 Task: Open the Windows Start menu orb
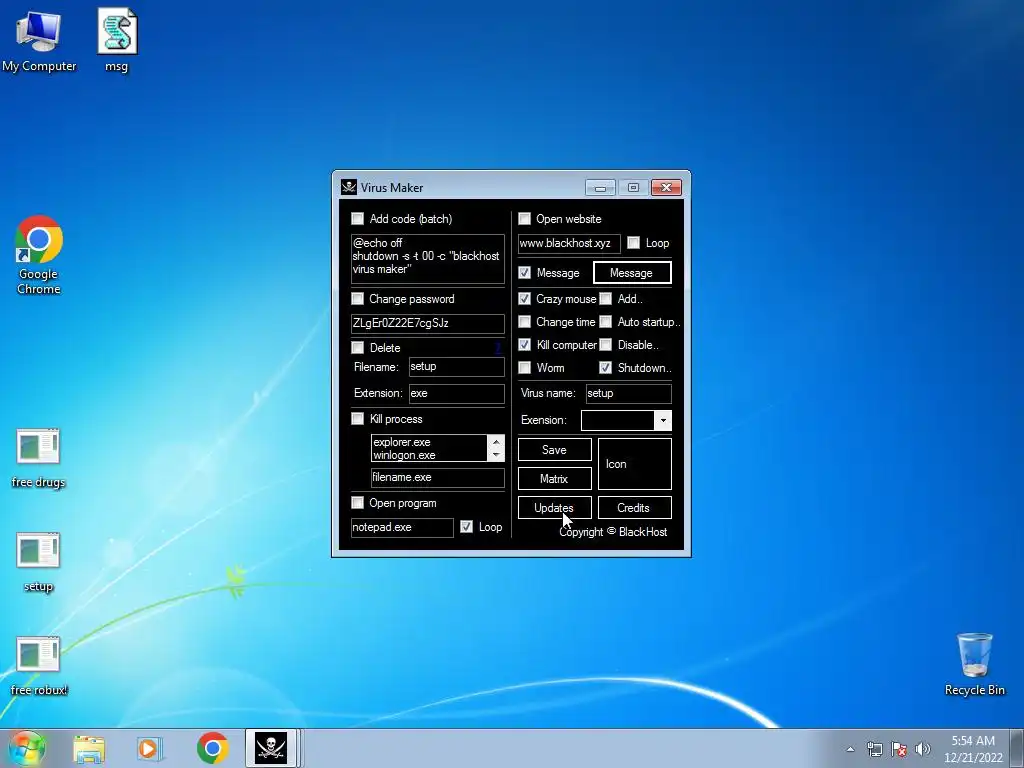pyautogui.click(x=27, y=748)
